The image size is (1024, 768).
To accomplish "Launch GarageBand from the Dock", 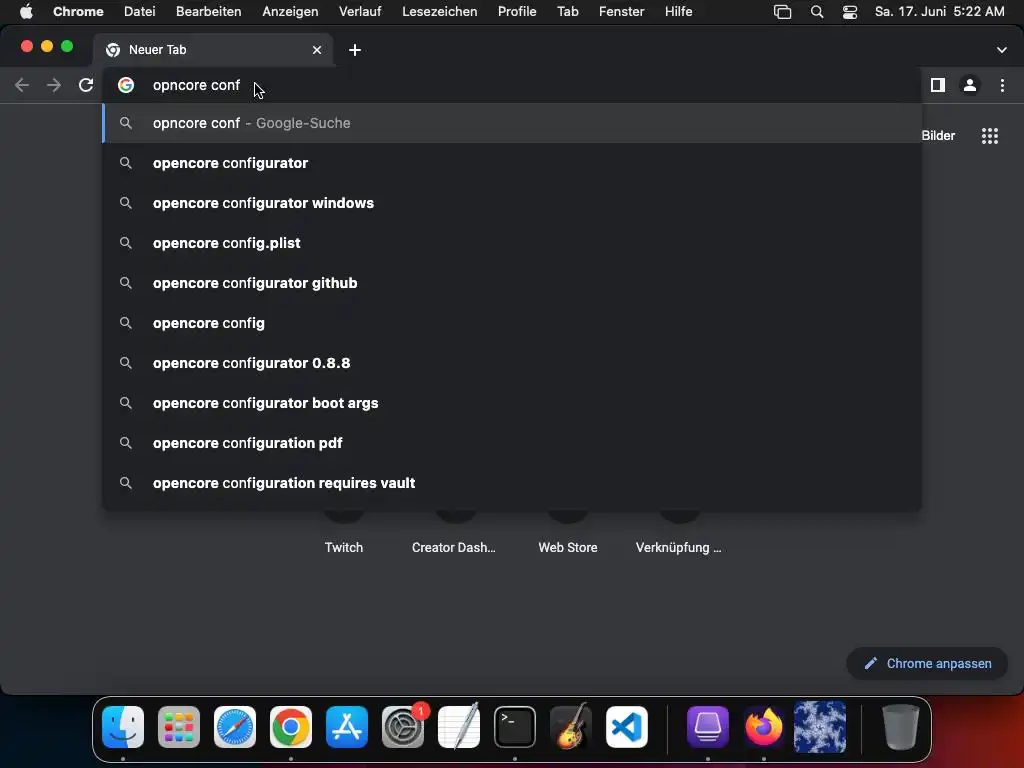I will (x=571, y=727).
